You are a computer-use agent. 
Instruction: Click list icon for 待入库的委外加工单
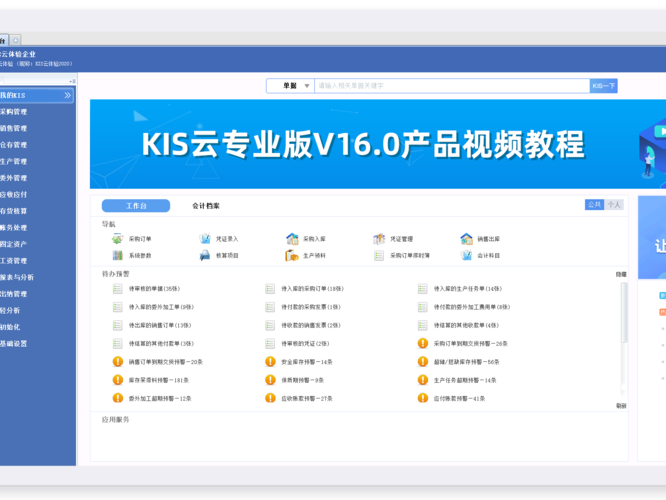tap(118, 307)
